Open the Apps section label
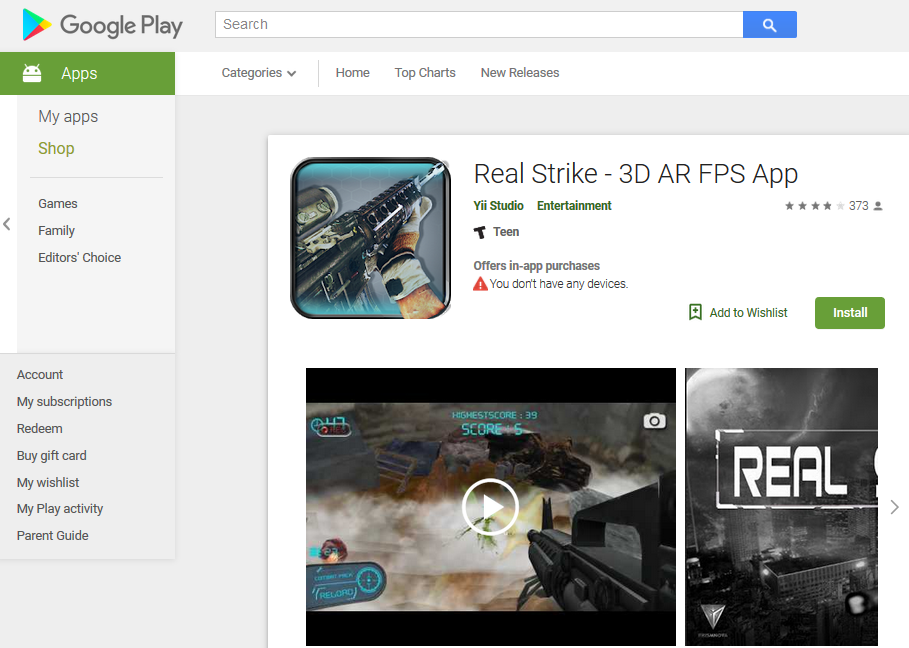The image size is (909, 648). pos(79,74)
